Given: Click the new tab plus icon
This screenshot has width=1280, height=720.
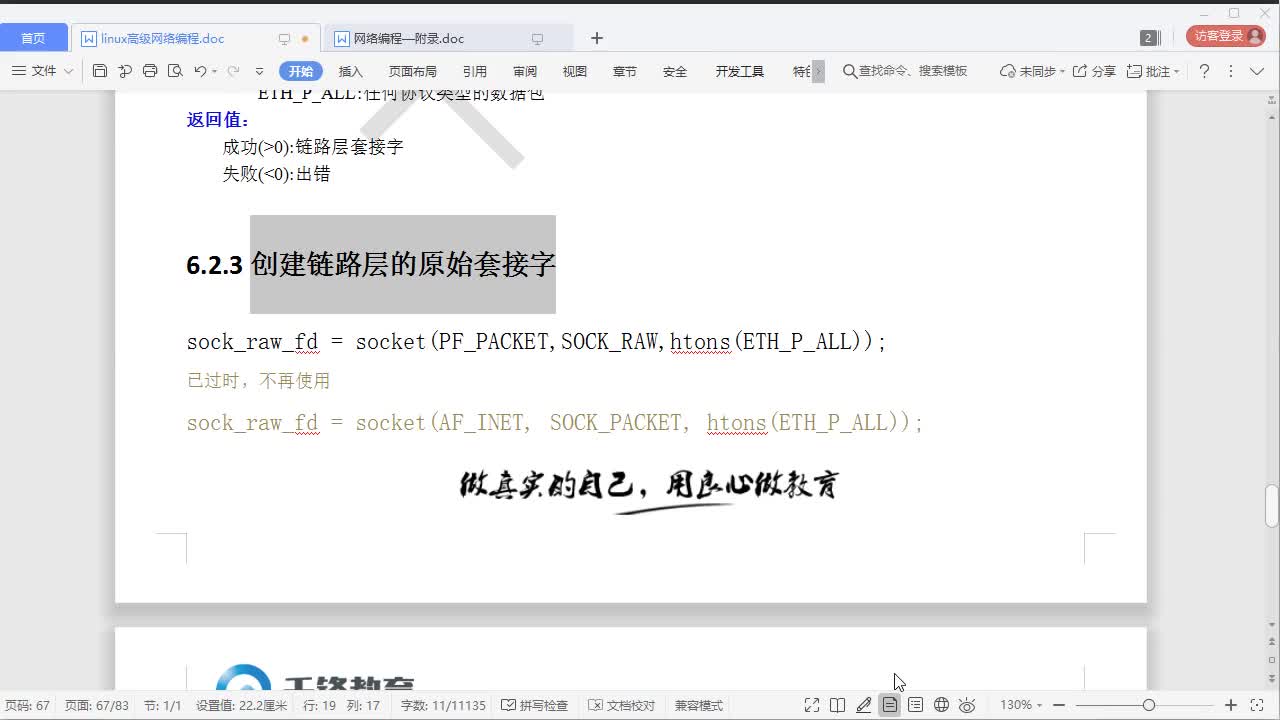Looking at the screenshot, I should [597, 38].
